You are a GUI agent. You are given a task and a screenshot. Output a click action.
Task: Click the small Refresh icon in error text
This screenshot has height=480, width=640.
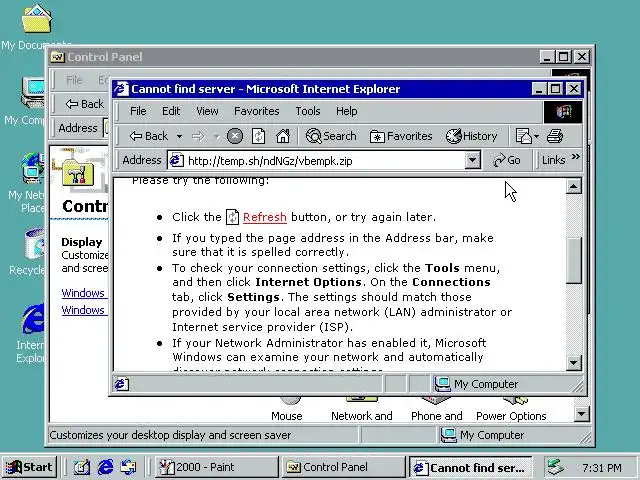tap(232, 217)
